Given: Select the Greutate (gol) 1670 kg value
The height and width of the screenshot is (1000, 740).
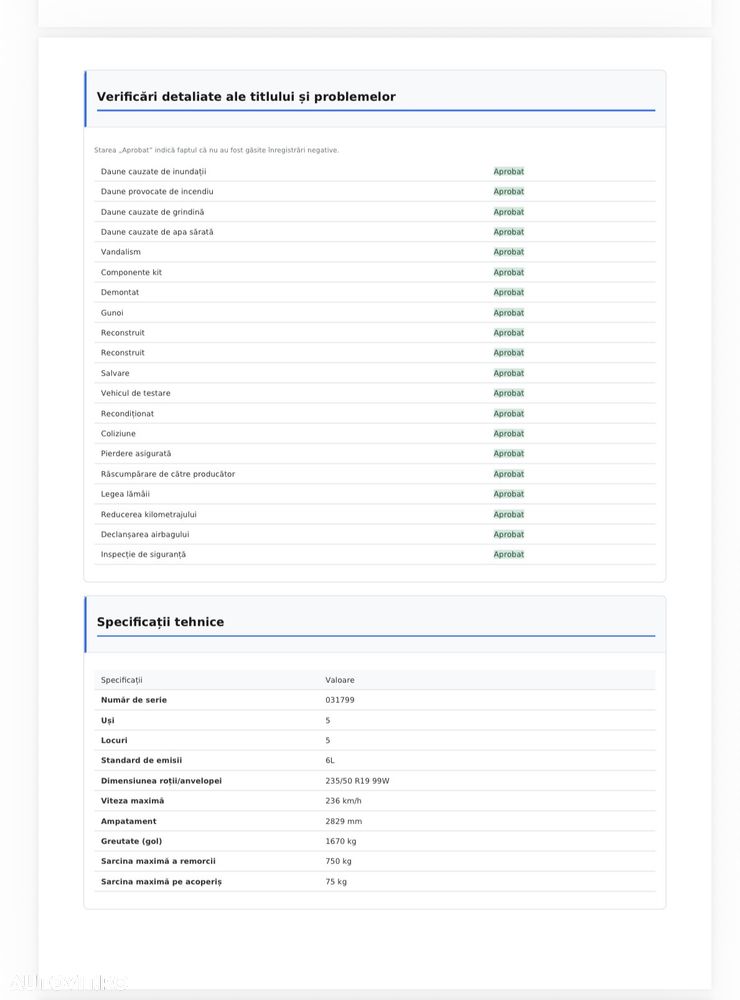Looking at the screenshot, I should (x=341, y=841).
